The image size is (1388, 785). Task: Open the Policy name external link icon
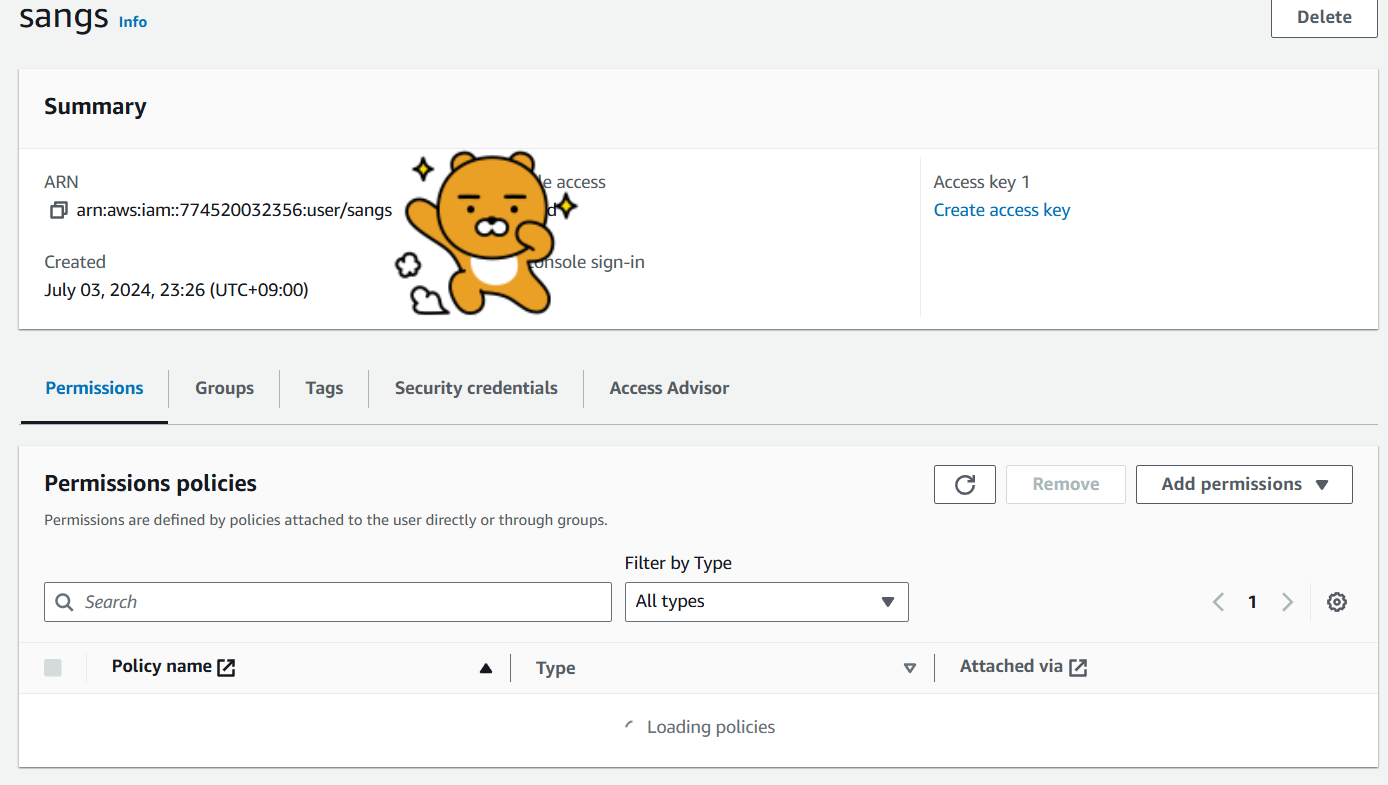[227, 667]
